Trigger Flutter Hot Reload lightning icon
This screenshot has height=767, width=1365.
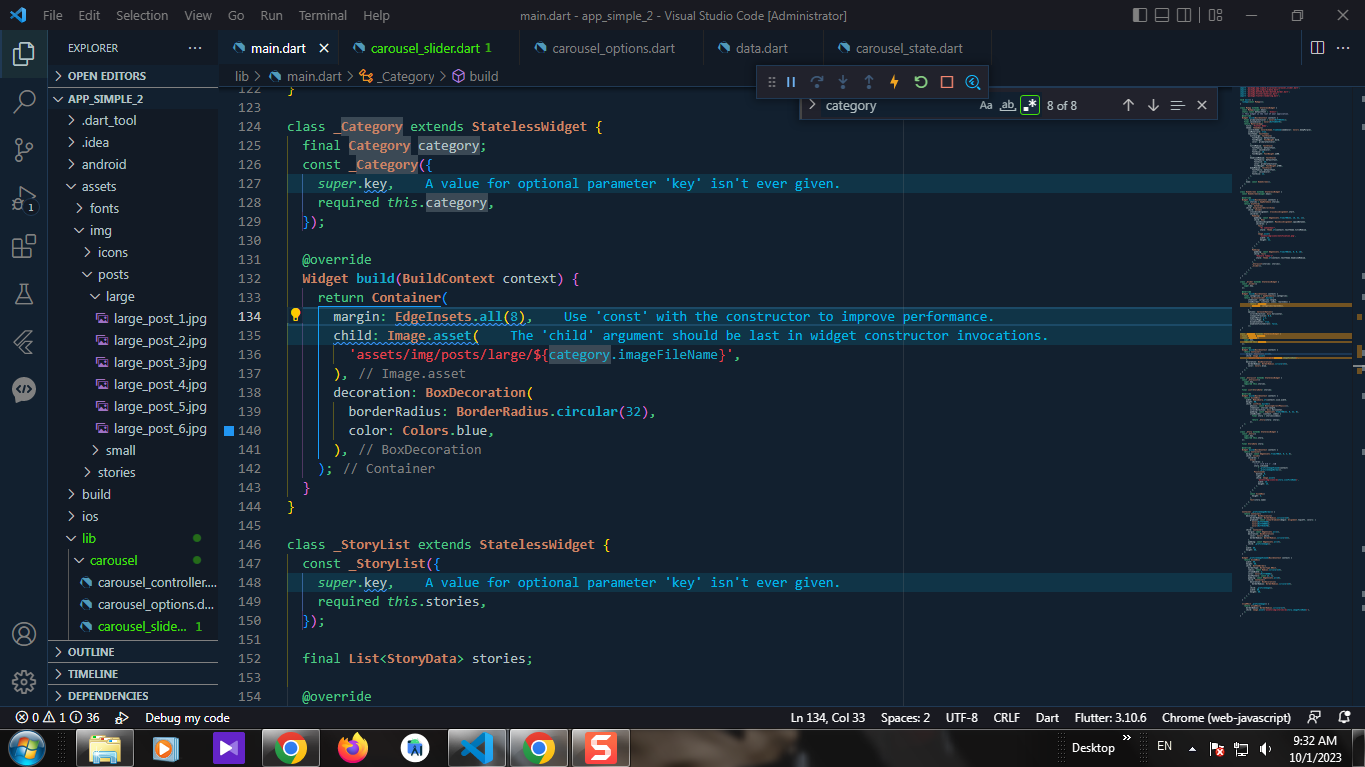click(x=895, y=82)
